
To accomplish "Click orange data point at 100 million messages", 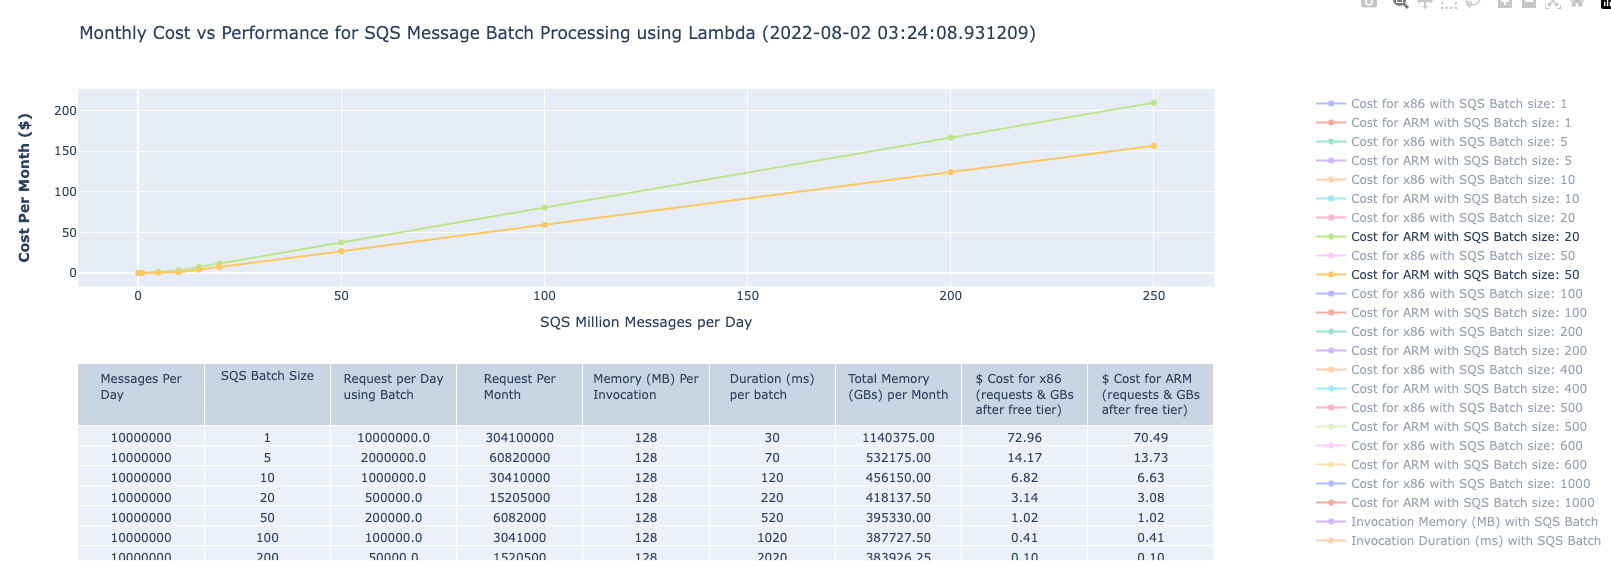I will 544,225.
